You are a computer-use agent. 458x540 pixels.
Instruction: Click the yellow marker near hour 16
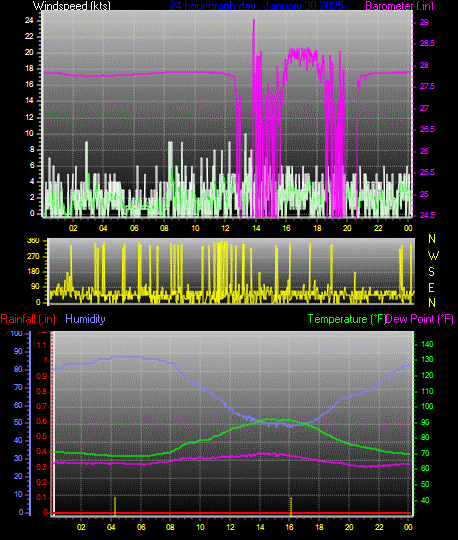[x=291, y=506]
